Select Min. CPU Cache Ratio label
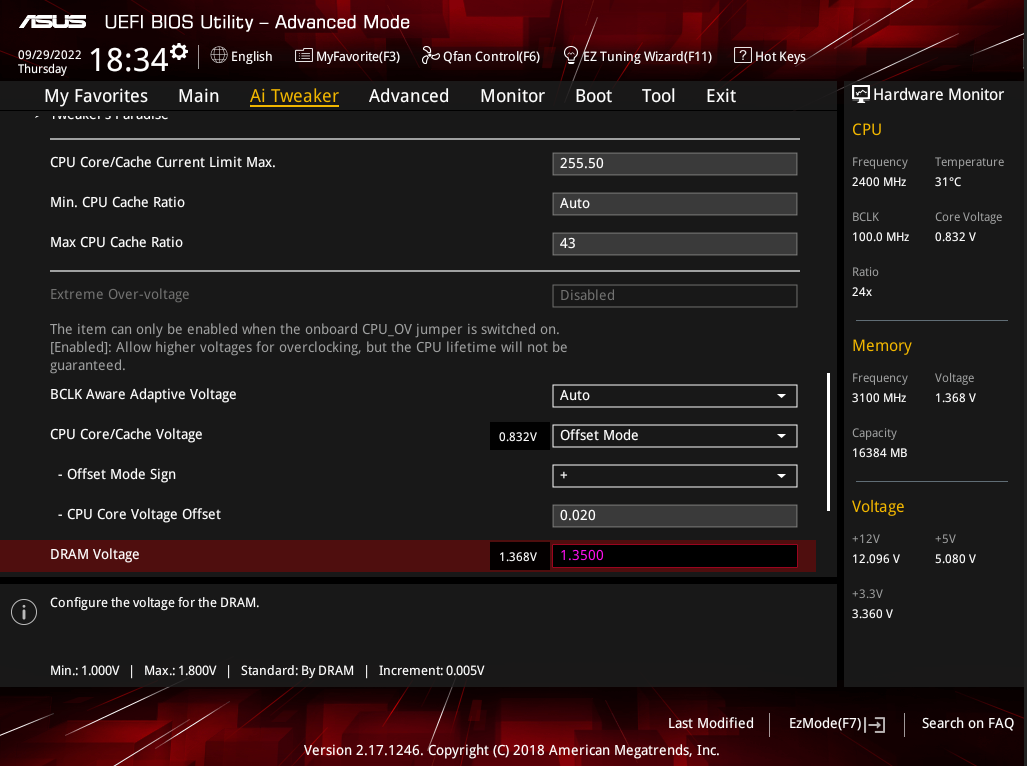The image size is (1027, 766). (117, 202)
